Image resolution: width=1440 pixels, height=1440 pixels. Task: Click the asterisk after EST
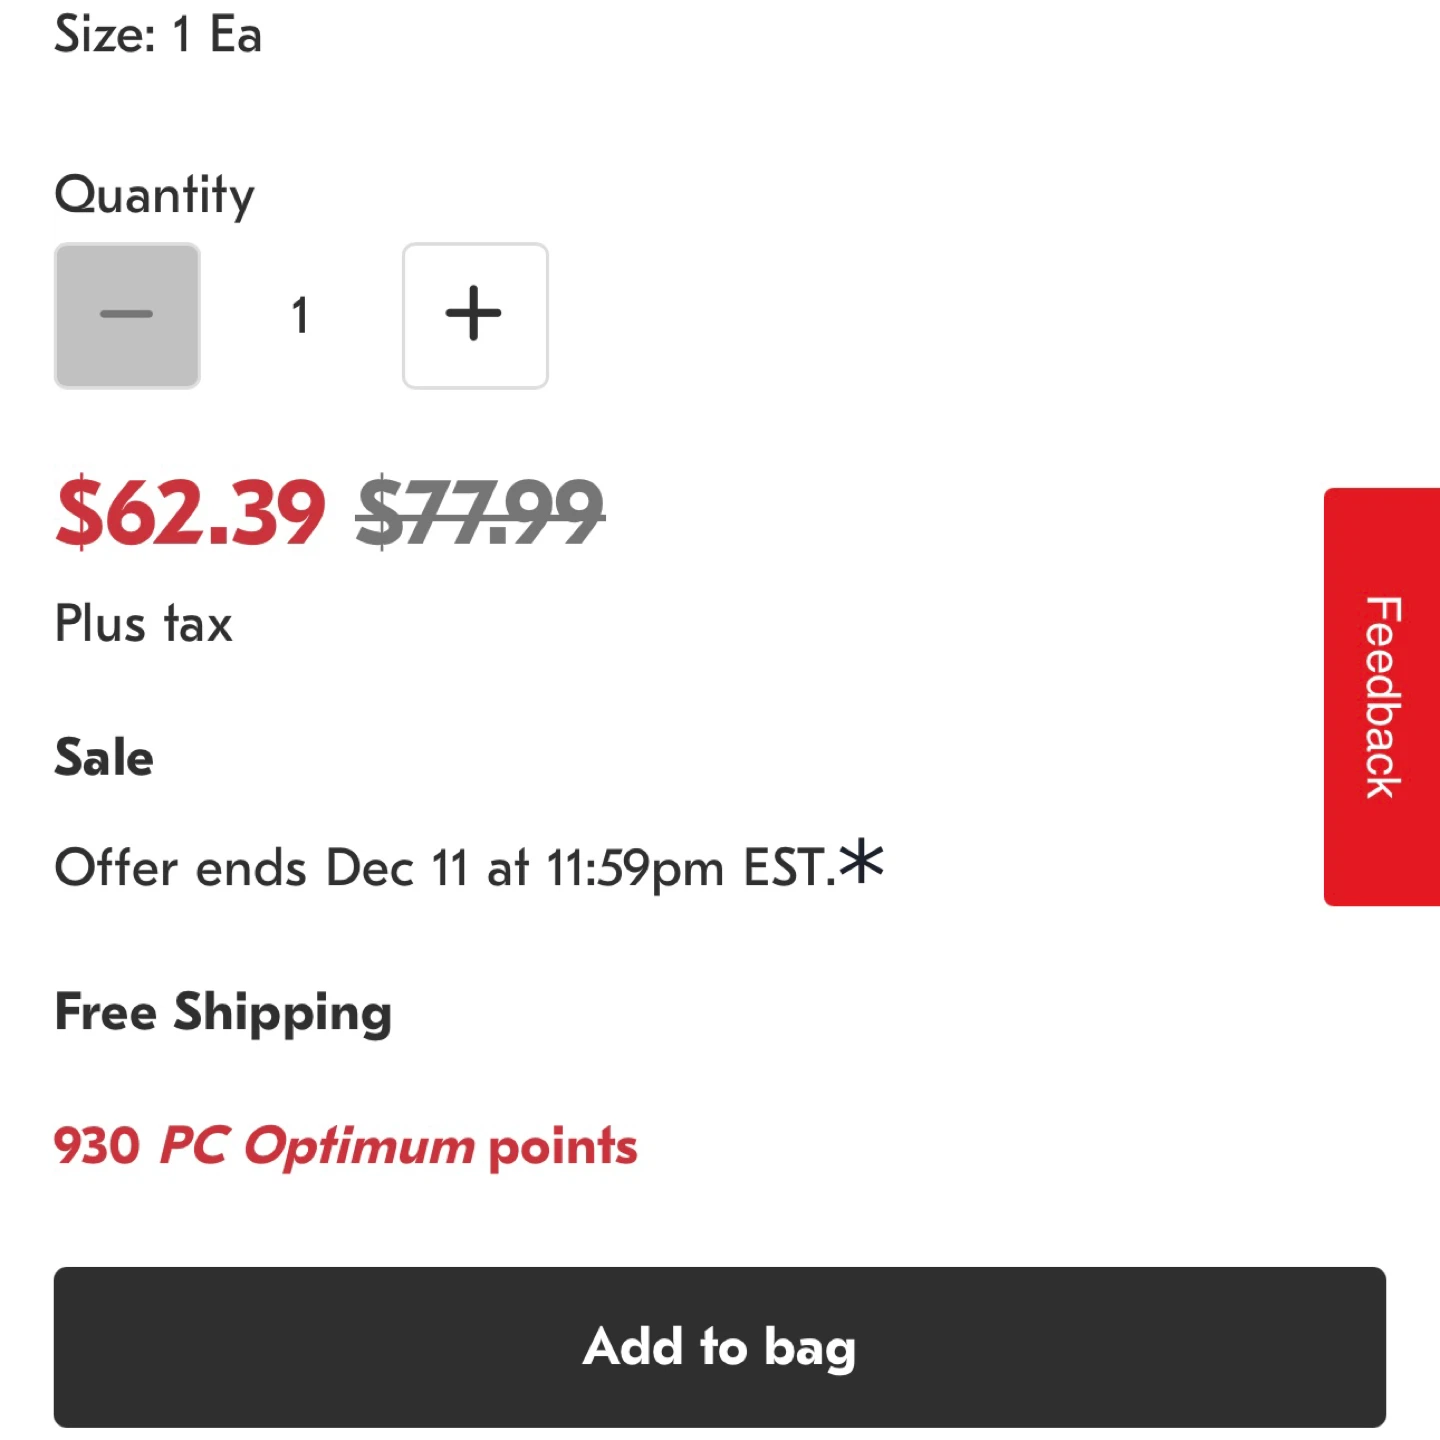point(861,862)
